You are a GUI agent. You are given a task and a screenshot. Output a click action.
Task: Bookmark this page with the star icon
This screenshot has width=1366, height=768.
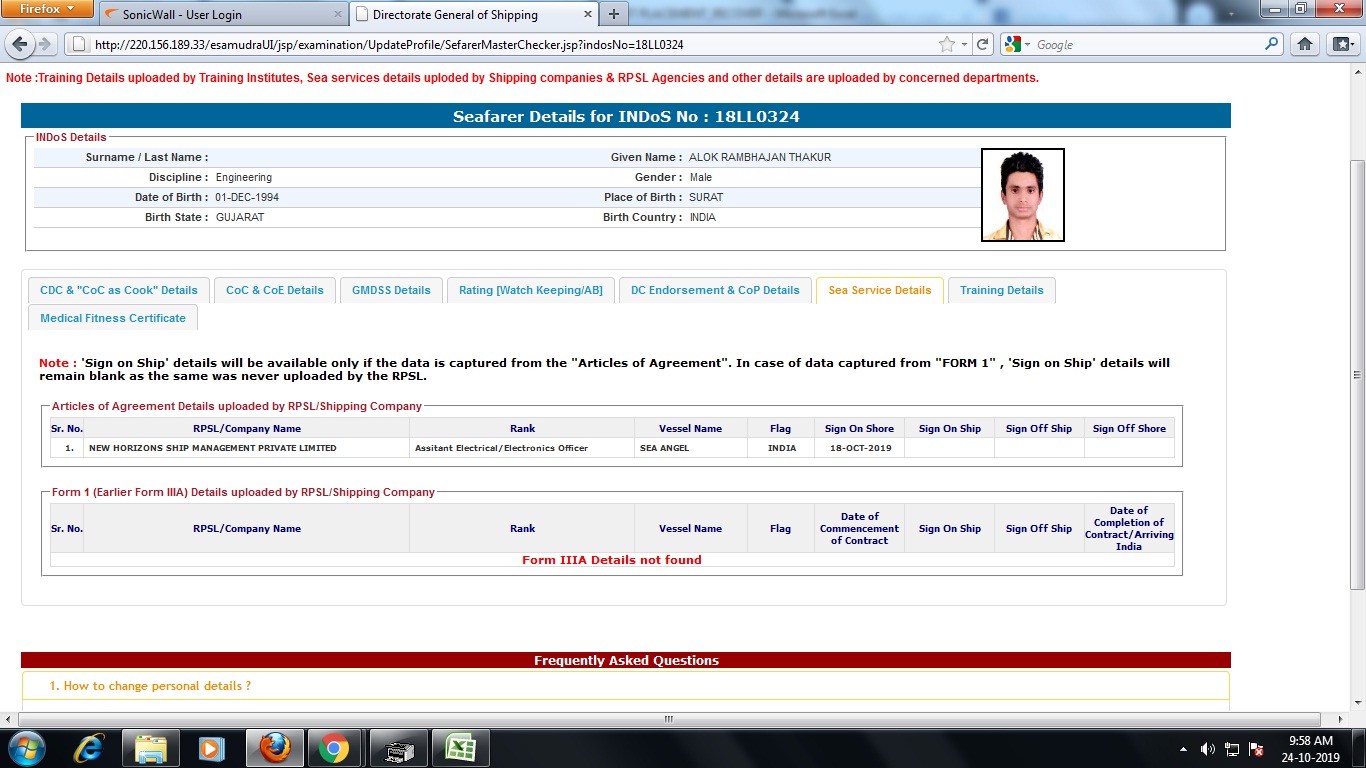947,45
